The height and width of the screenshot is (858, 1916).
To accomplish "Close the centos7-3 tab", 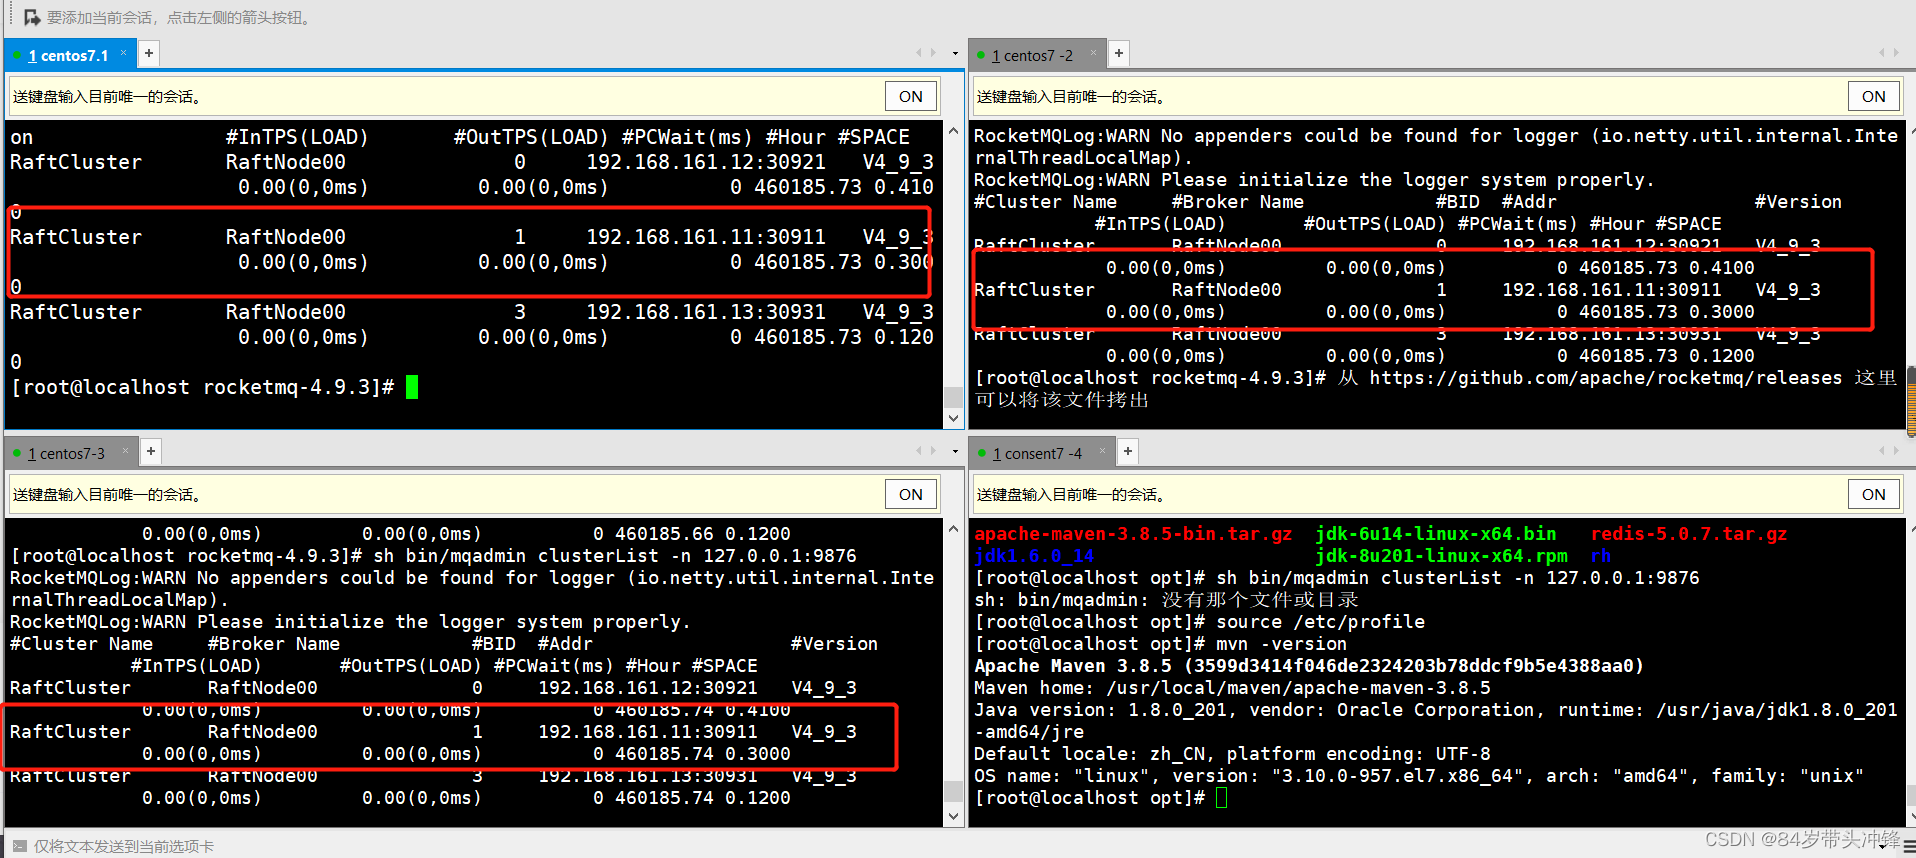I will tap(126, 451).
